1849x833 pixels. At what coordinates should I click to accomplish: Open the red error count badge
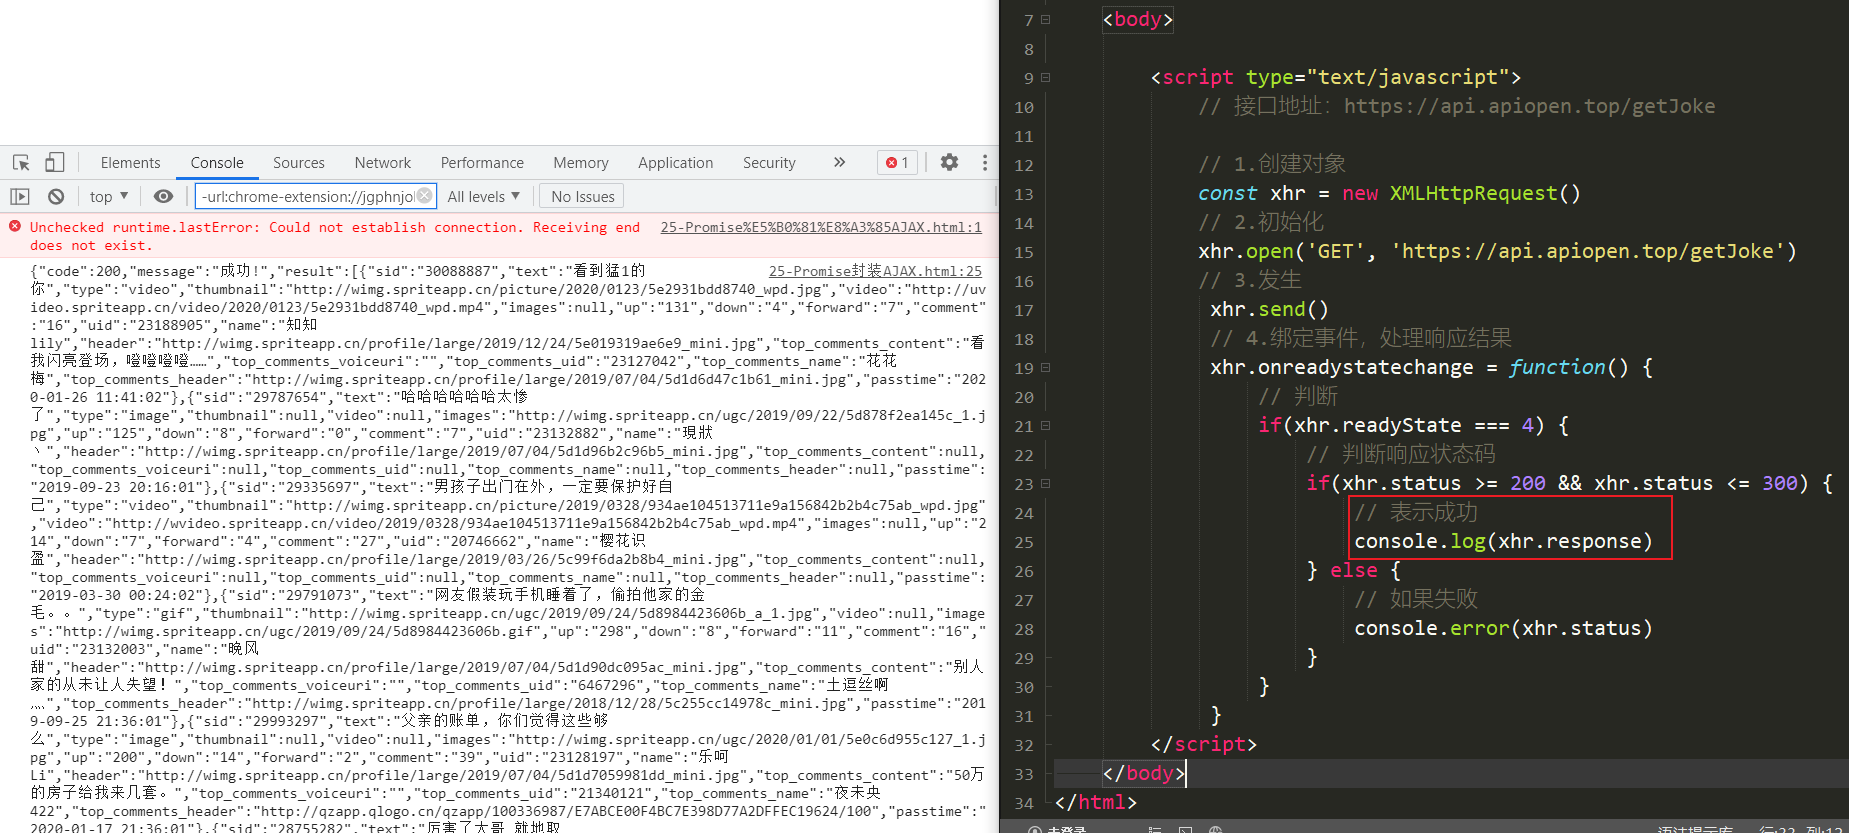tap(897, 162)
